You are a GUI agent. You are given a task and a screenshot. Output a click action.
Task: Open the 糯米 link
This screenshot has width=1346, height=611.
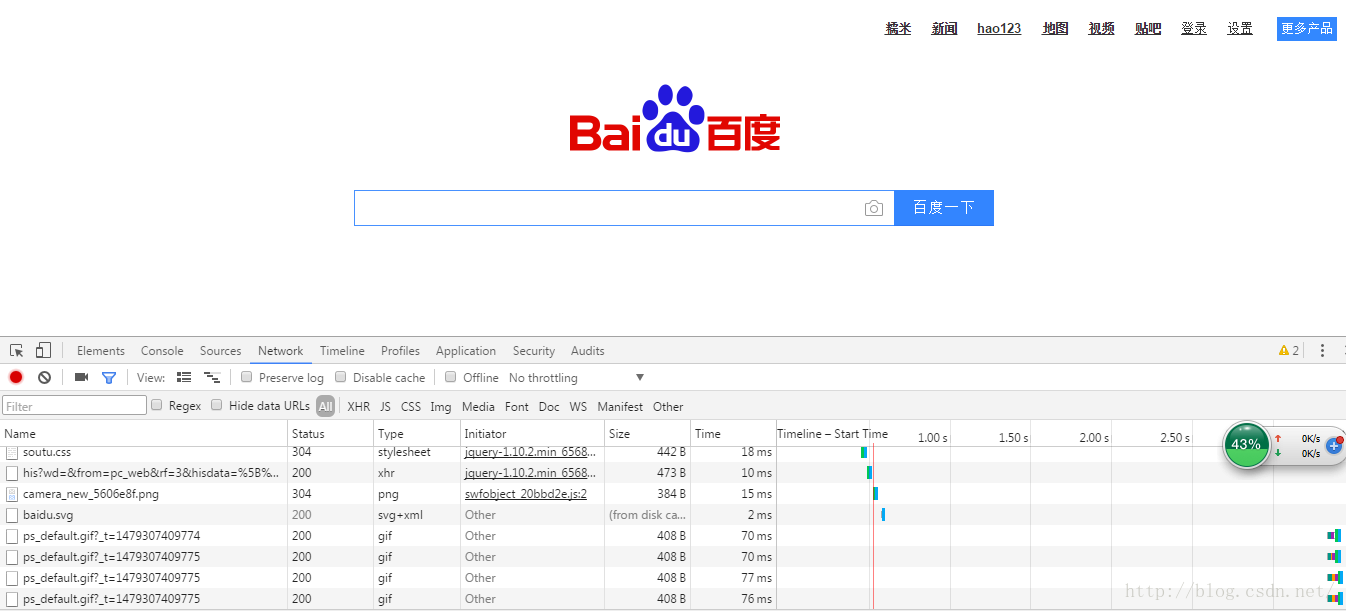[898, 29]
